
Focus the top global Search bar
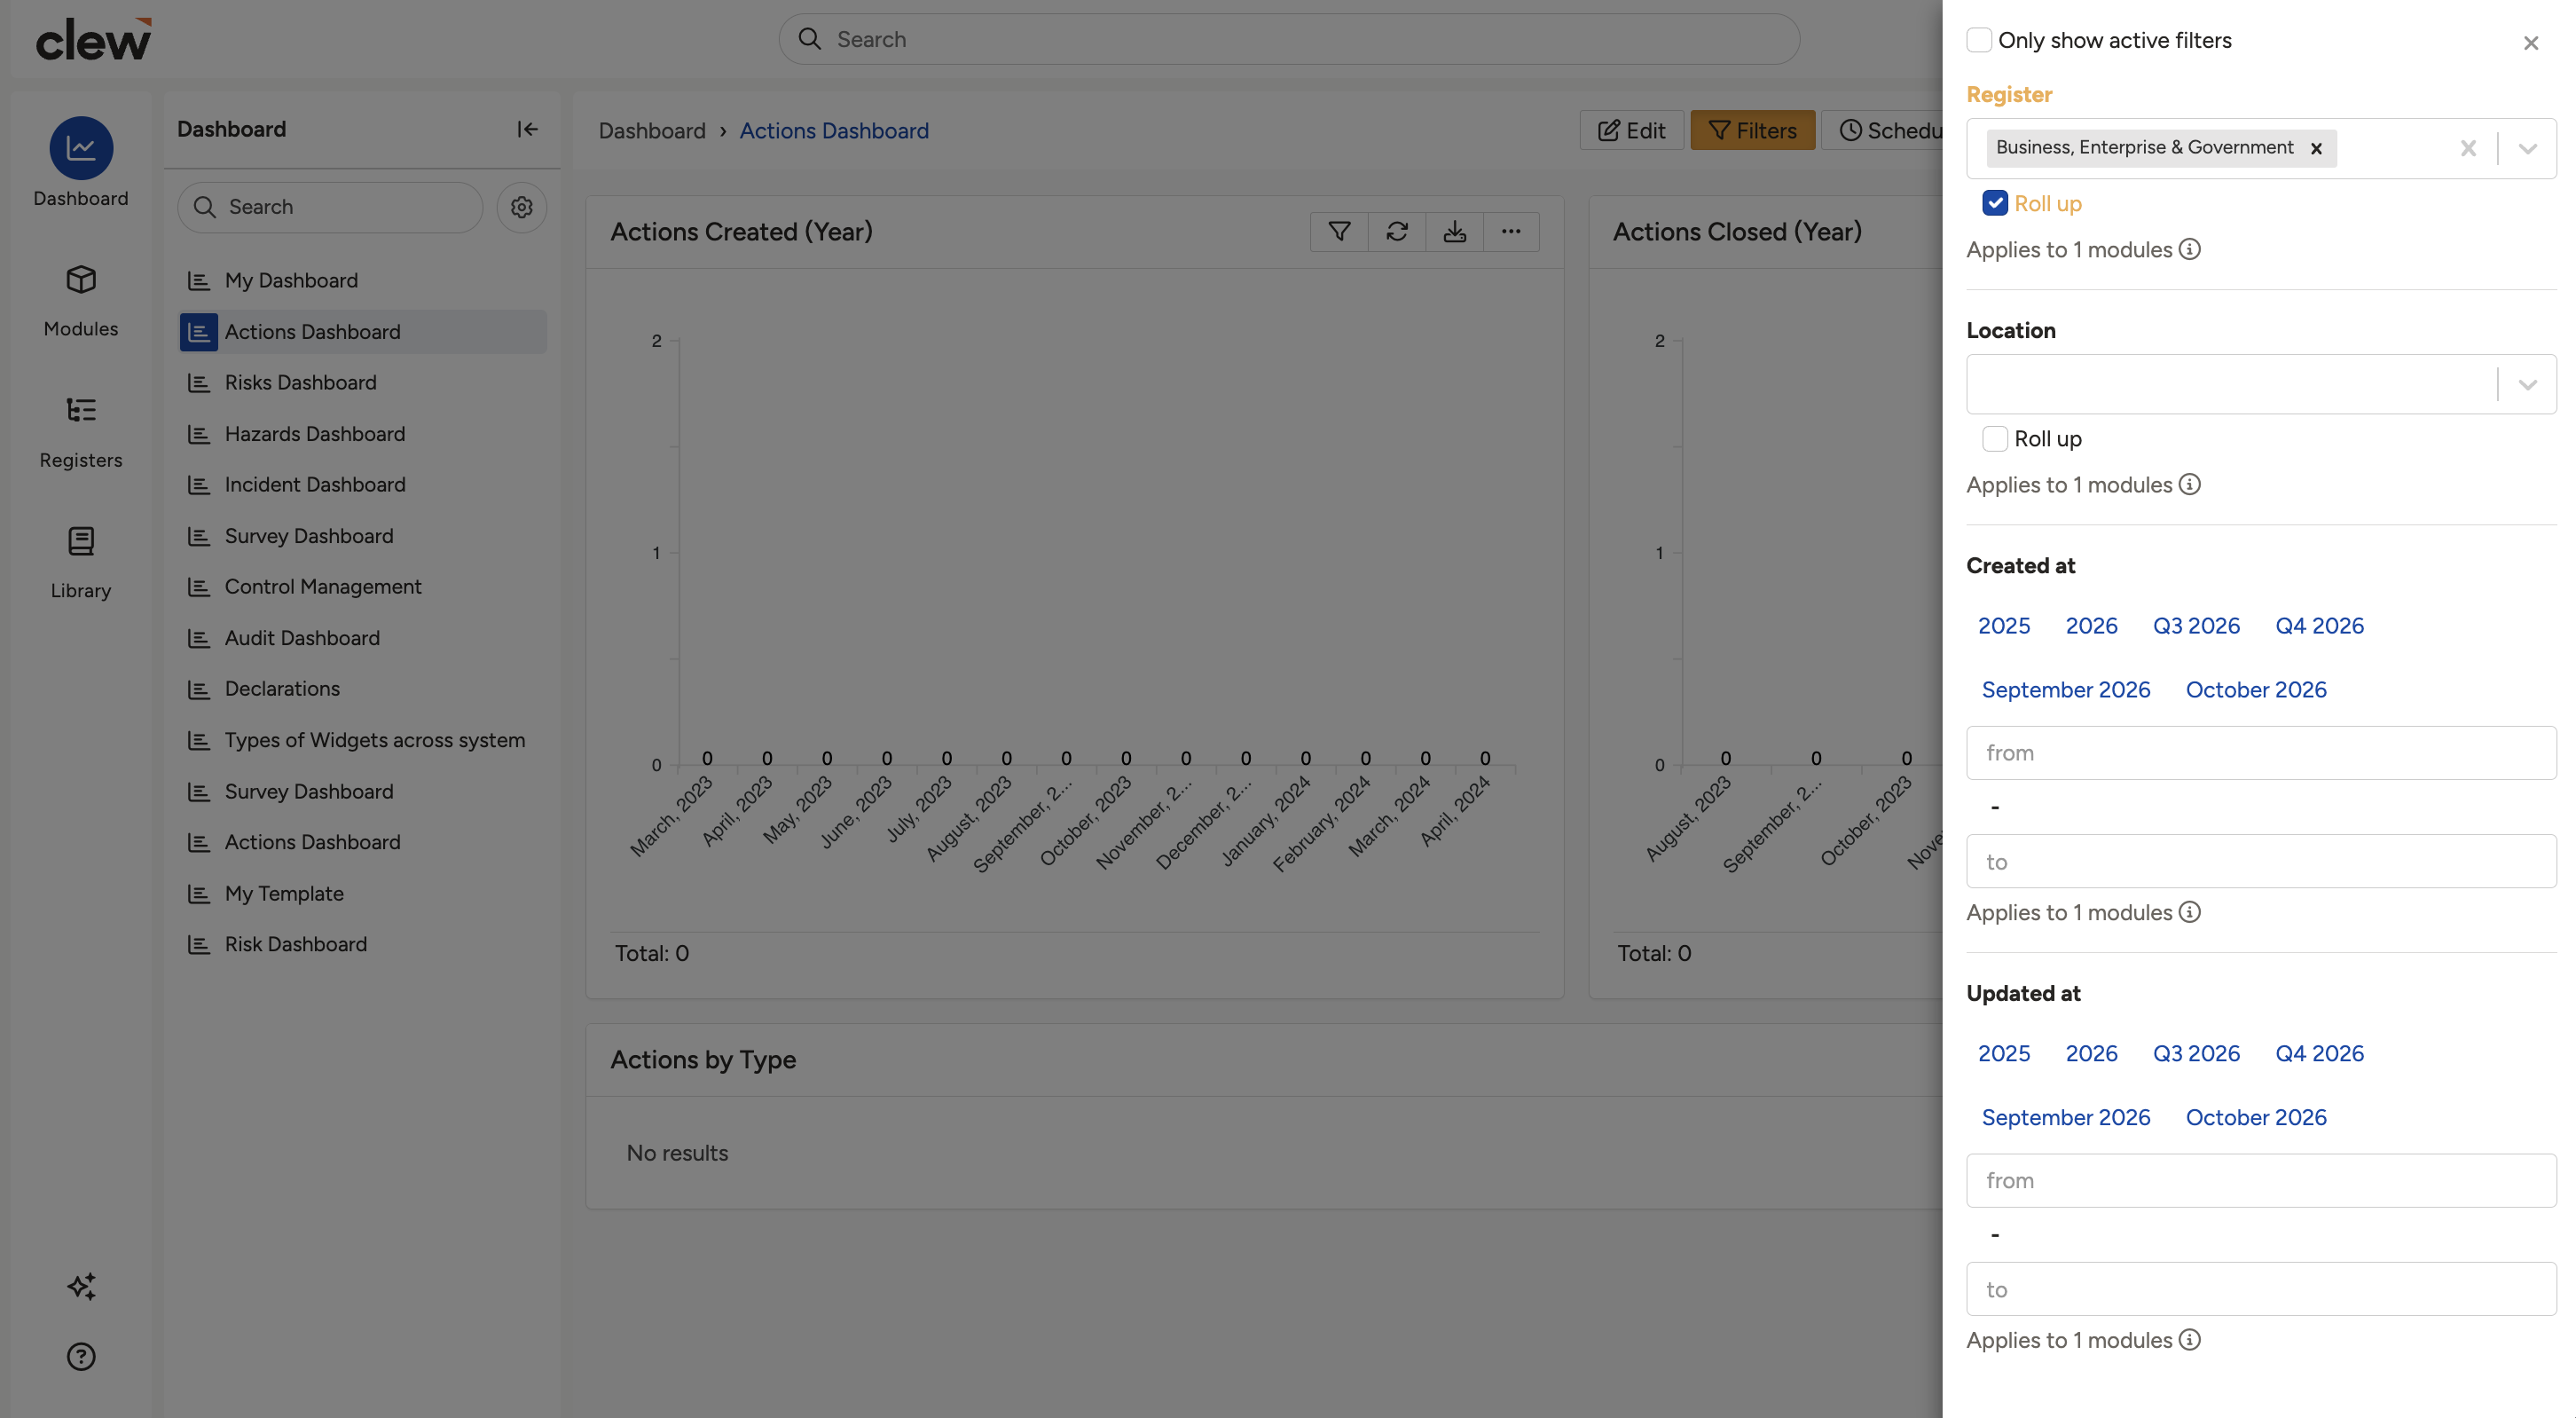click(x=1289, y=39)
